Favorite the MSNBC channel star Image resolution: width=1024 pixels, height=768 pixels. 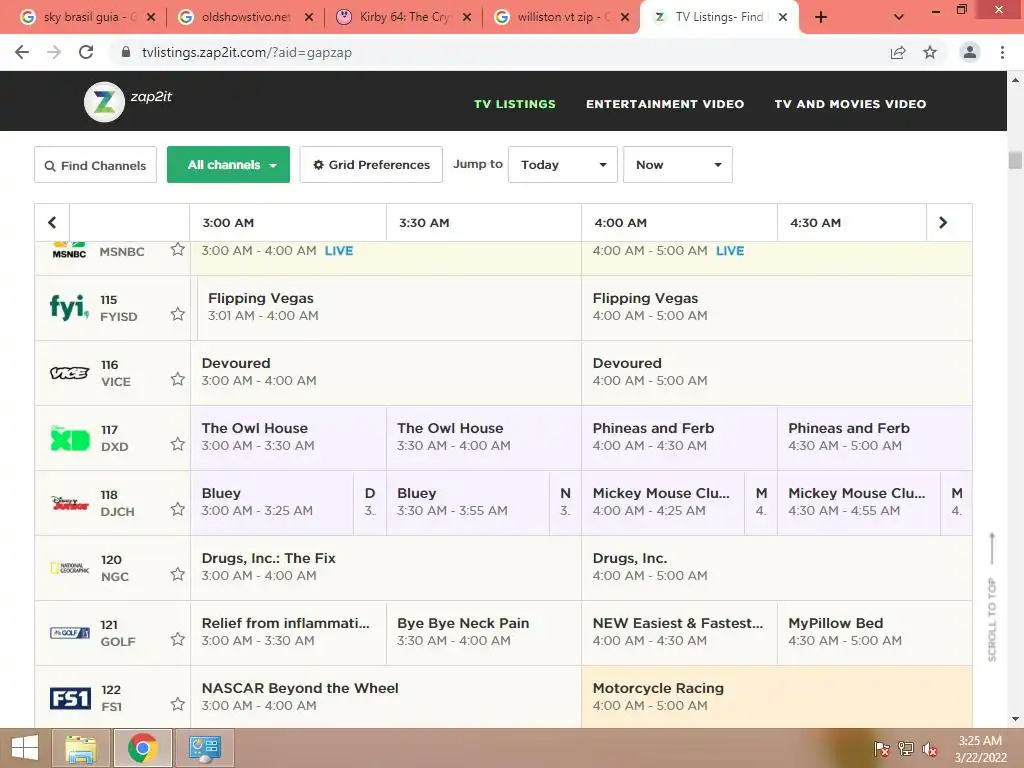point(178,249)
